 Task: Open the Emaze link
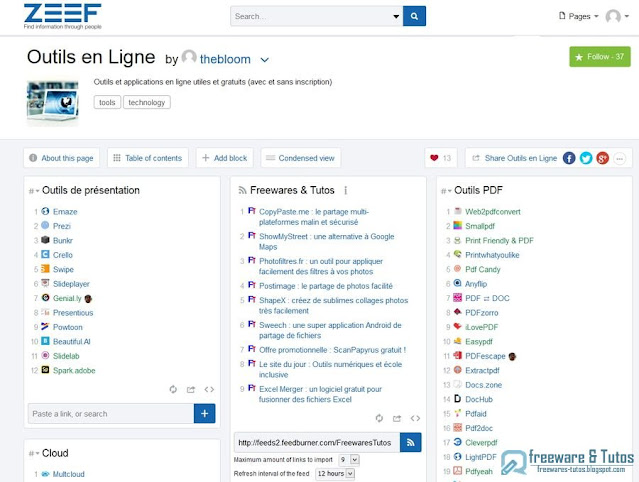tap(65, 211)
